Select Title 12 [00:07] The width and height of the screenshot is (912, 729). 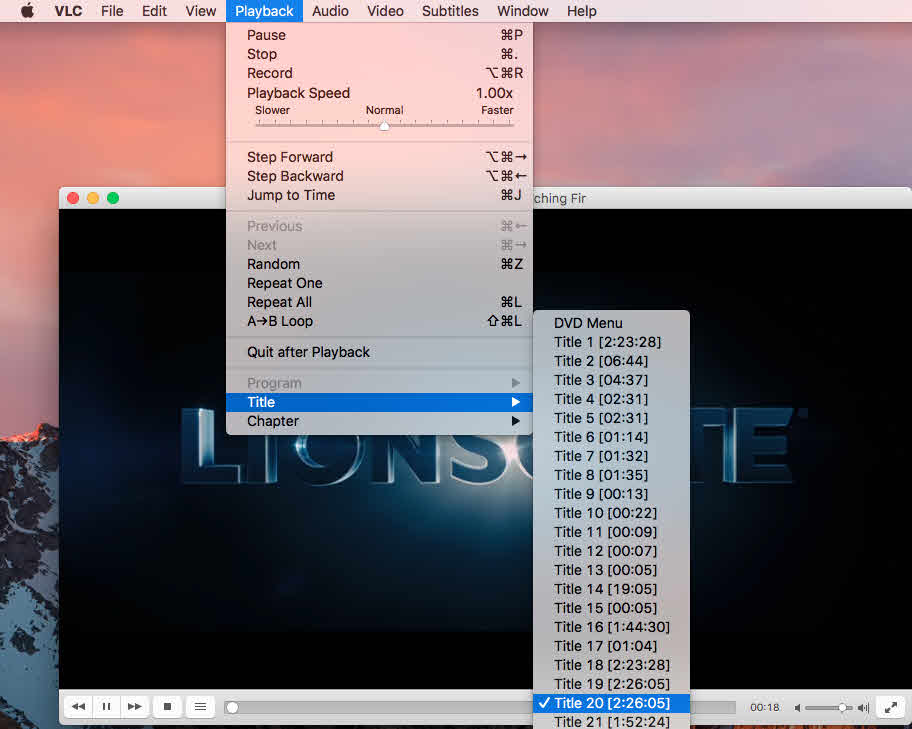tap(611, 551)
